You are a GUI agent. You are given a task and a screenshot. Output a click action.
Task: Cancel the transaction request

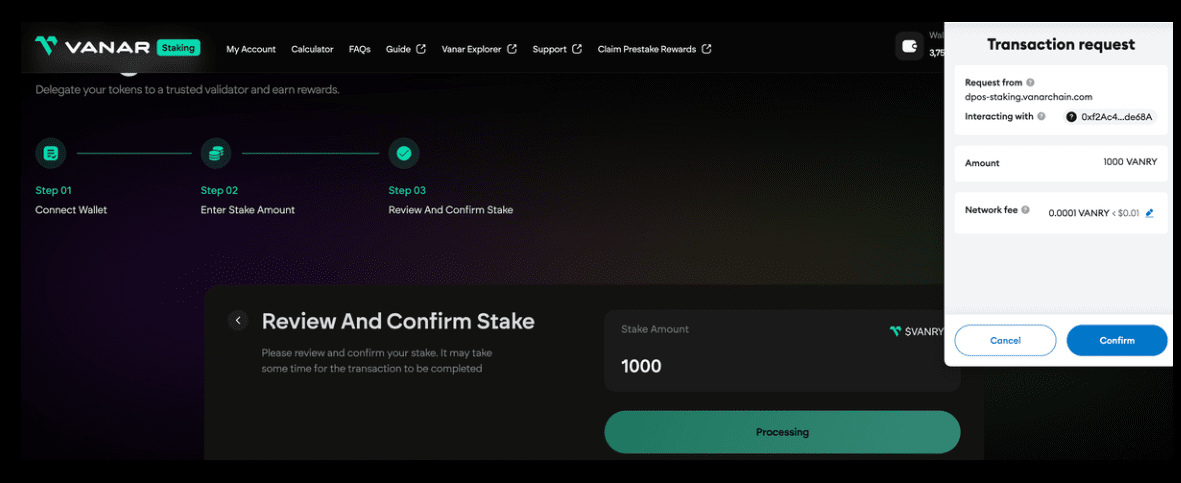(1005, 340)
